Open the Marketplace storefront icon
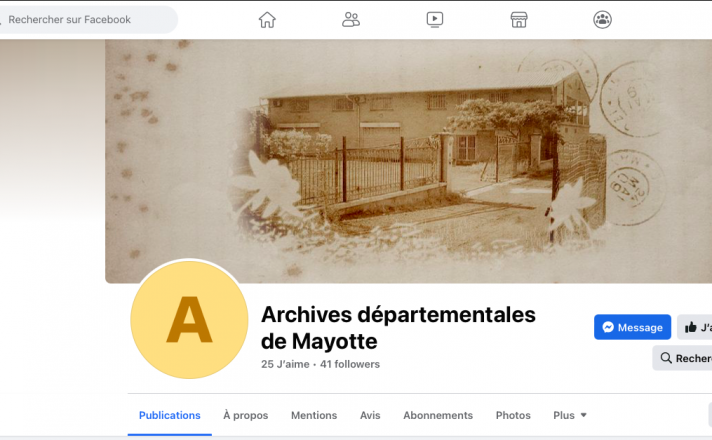712x440 pixels. point(518,19)
